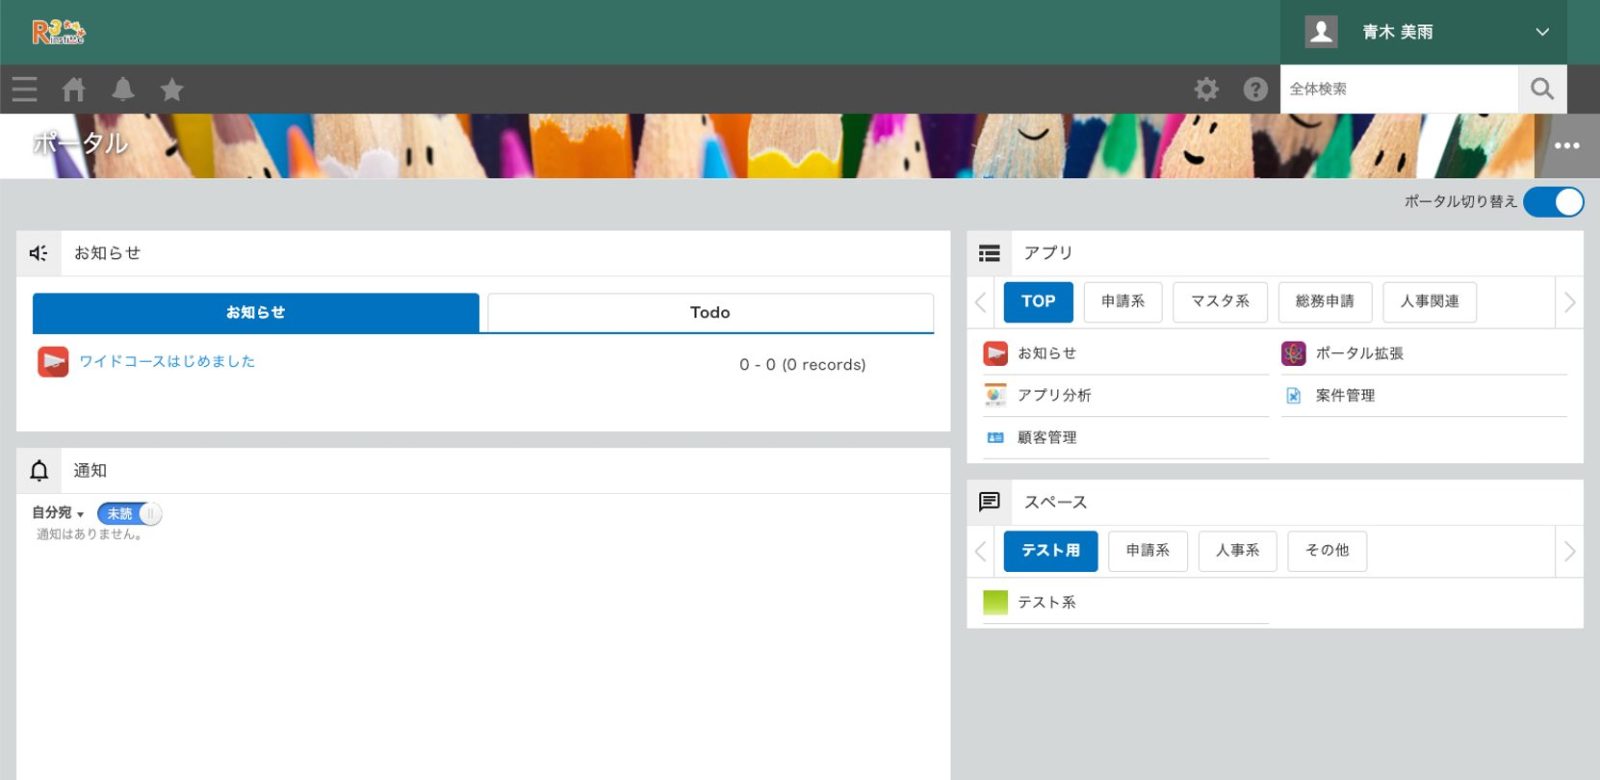This screenshot has height=780, width=1600.
Task: Click the search magnifier button
Action: pos(1542,89)
